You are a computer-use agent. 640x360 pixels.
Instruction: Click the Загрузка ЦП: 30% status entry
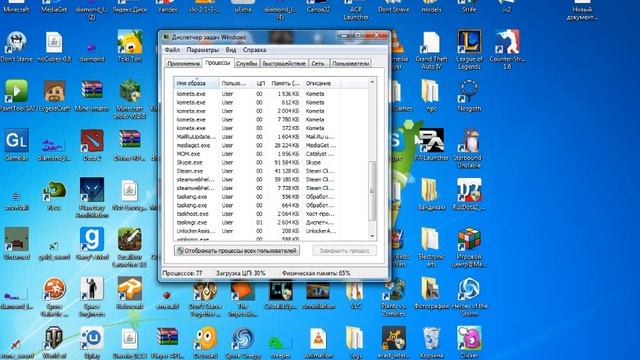point(241,273)
